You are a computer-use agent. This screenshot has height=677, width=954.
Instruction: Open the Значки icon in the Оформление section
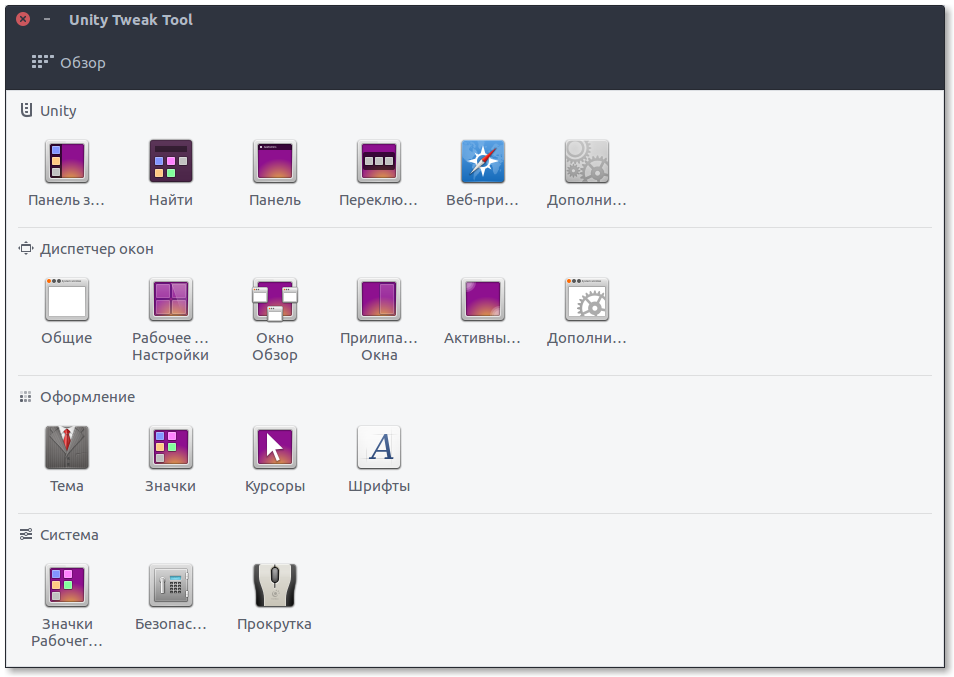(x=171, y=447)
